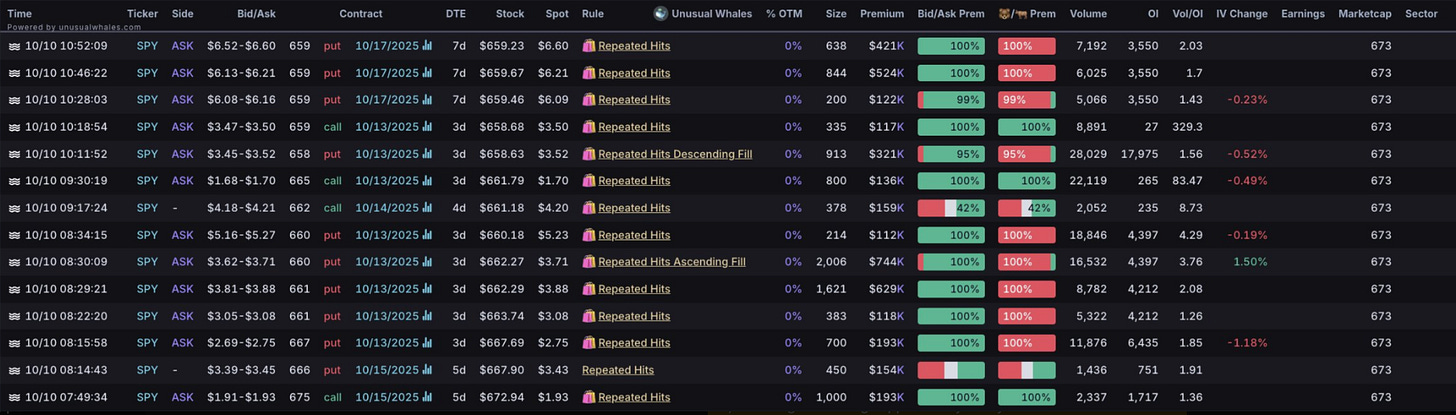Click the 99% bear/bull Prem bar
Image resolution: width=1456 pixels, height=415 pixels.
[x=1026, y=100]
